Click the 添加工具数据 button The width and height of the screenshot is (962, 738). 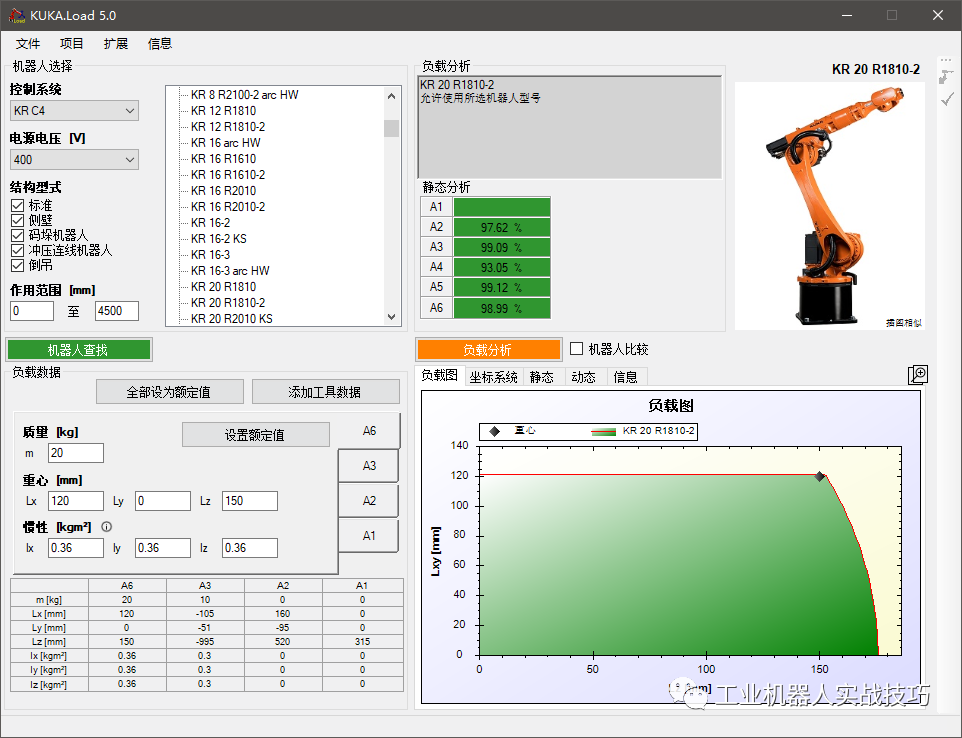pyautogui.click(x=326, y=391)
